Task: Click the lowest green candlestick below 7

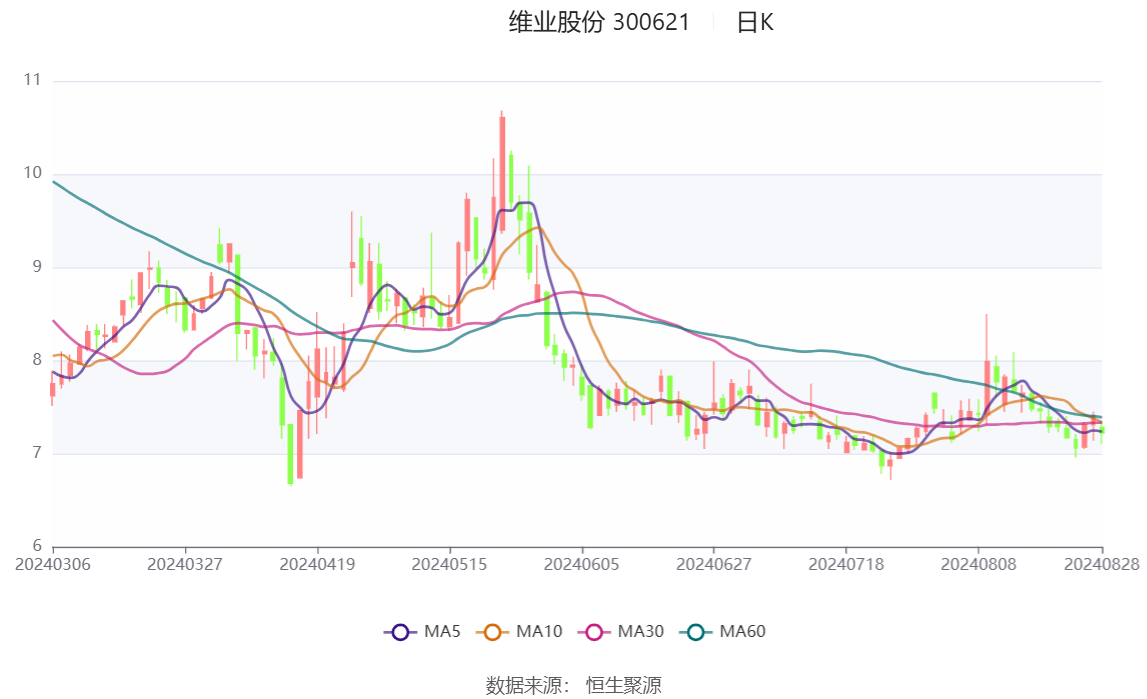Action: [290, 453]
